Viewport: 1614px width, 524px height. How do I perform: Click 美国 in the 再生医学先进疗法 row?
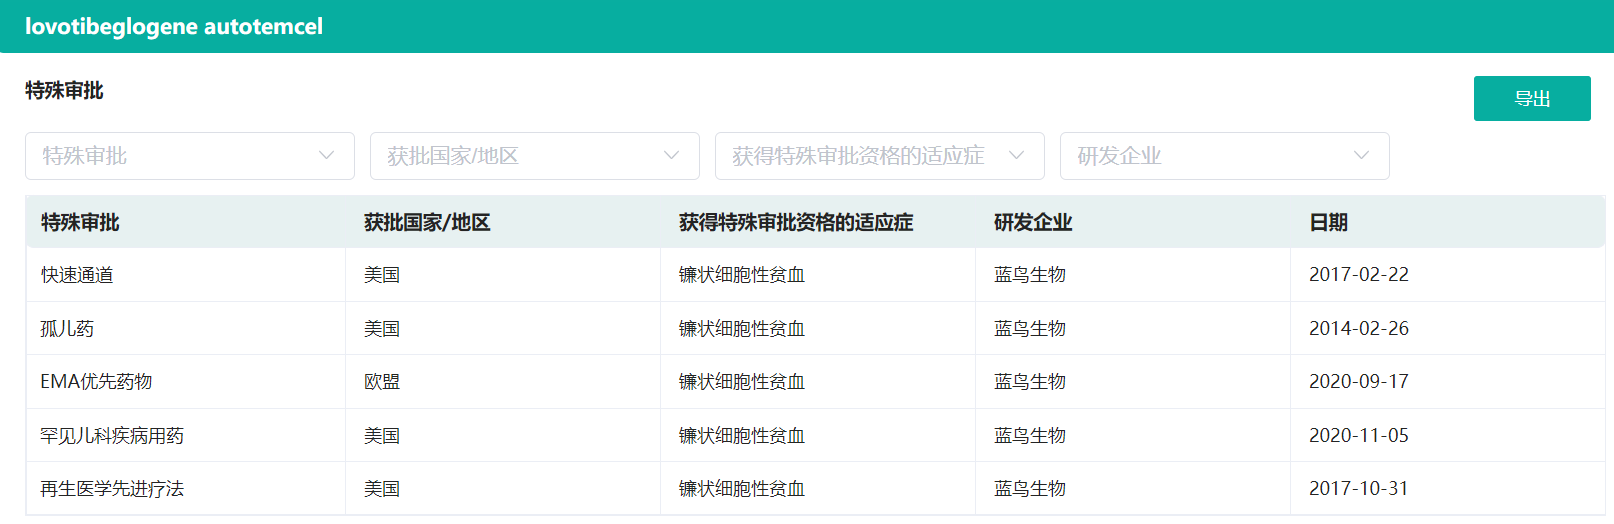[x=382, y=488]
